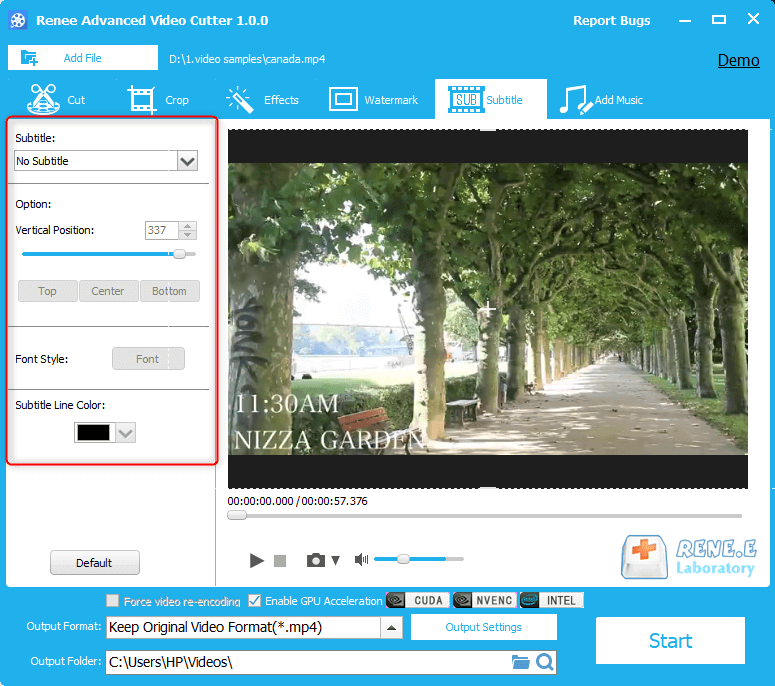775x686 pixels.
Task: Click the Vertical Position value field
Action: [161, 230]
